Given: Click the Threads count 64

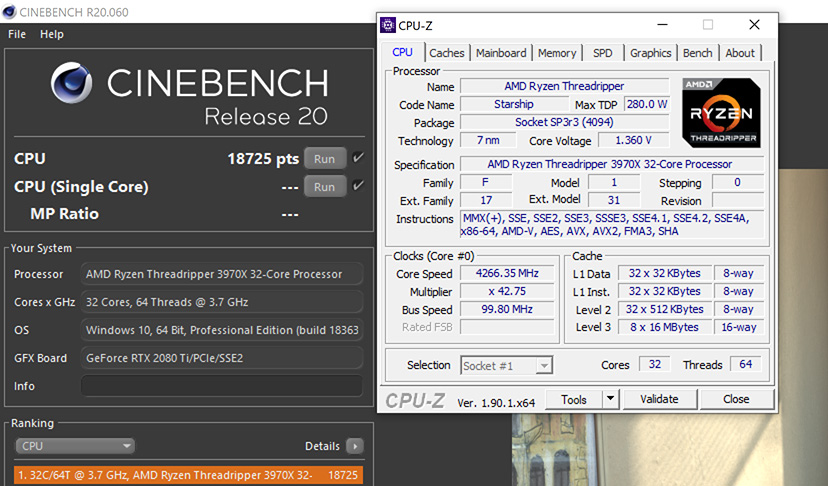Looking at the screenshot, I should pos(746,364).
